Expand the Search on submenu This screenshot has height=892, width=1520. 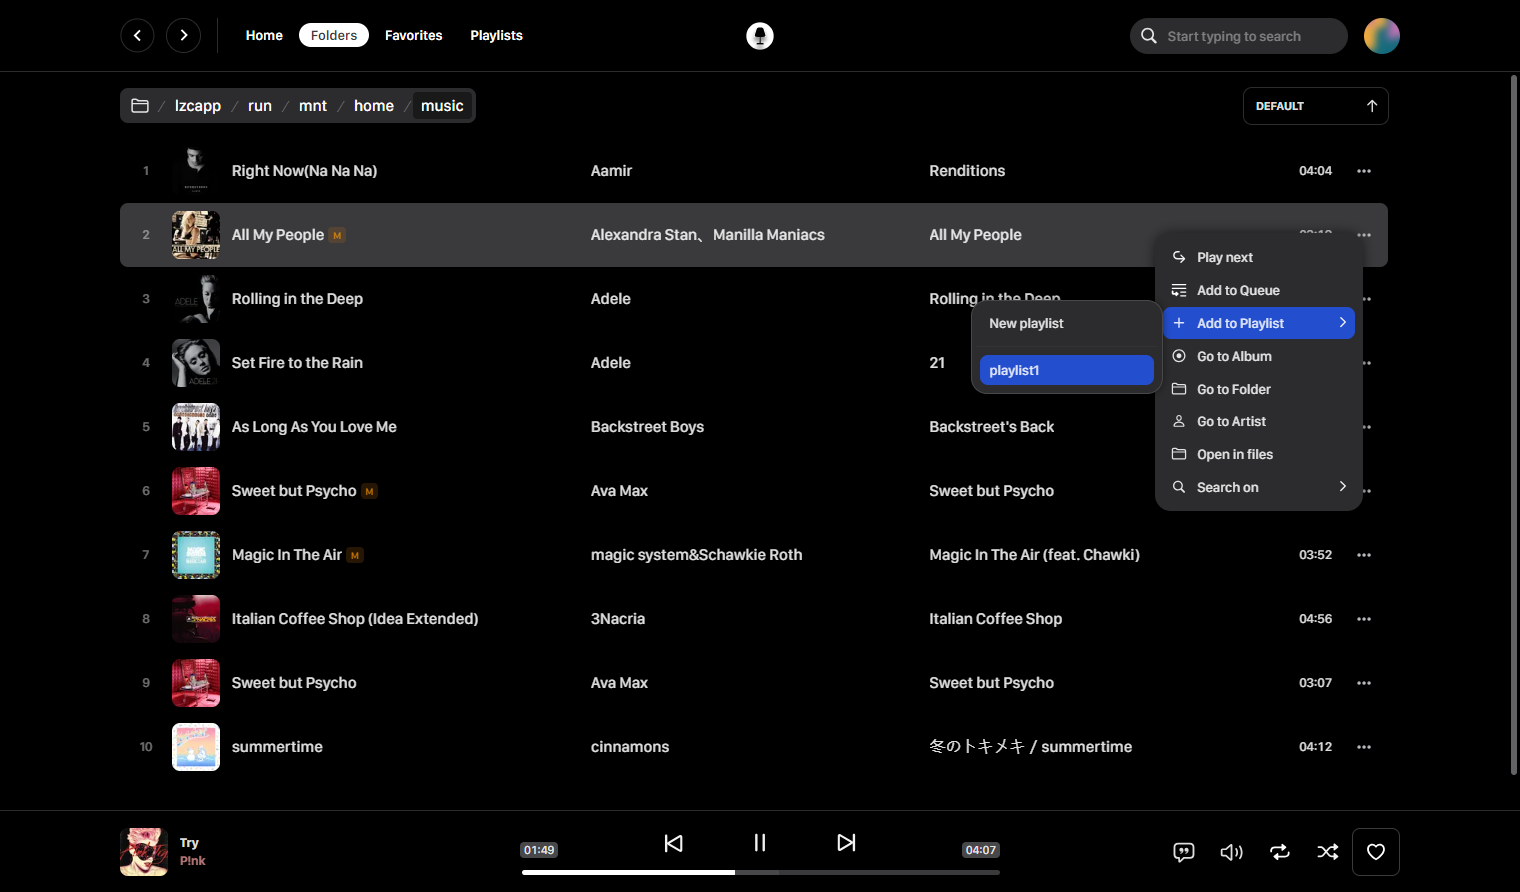[x=1259, y=487]
